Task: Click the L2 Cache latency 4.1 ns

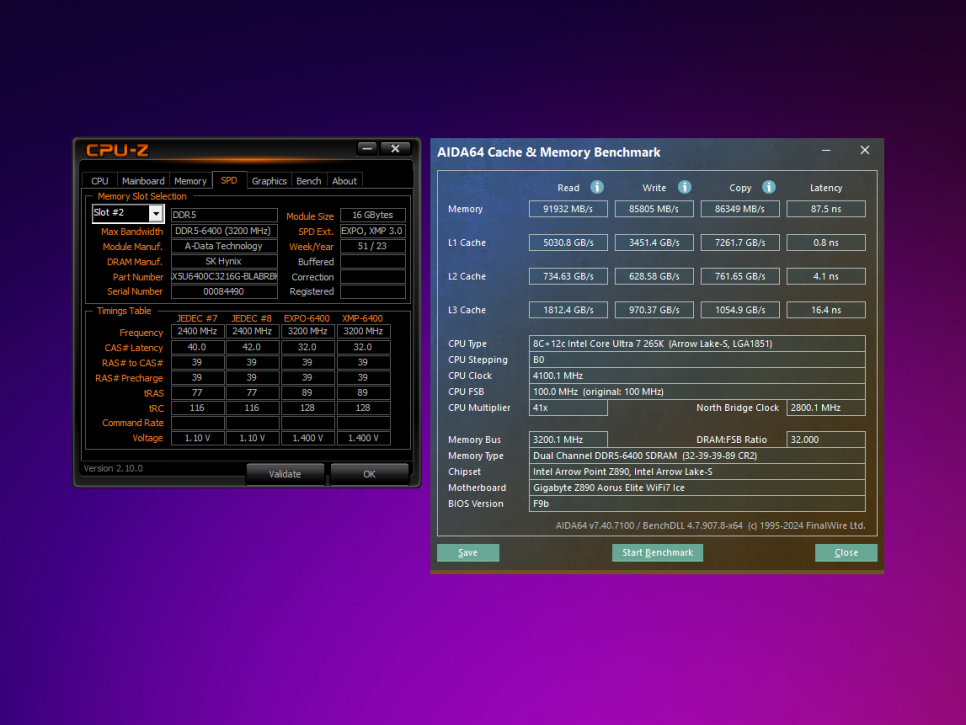Action: pyautogui.click(x=826, y=276)
